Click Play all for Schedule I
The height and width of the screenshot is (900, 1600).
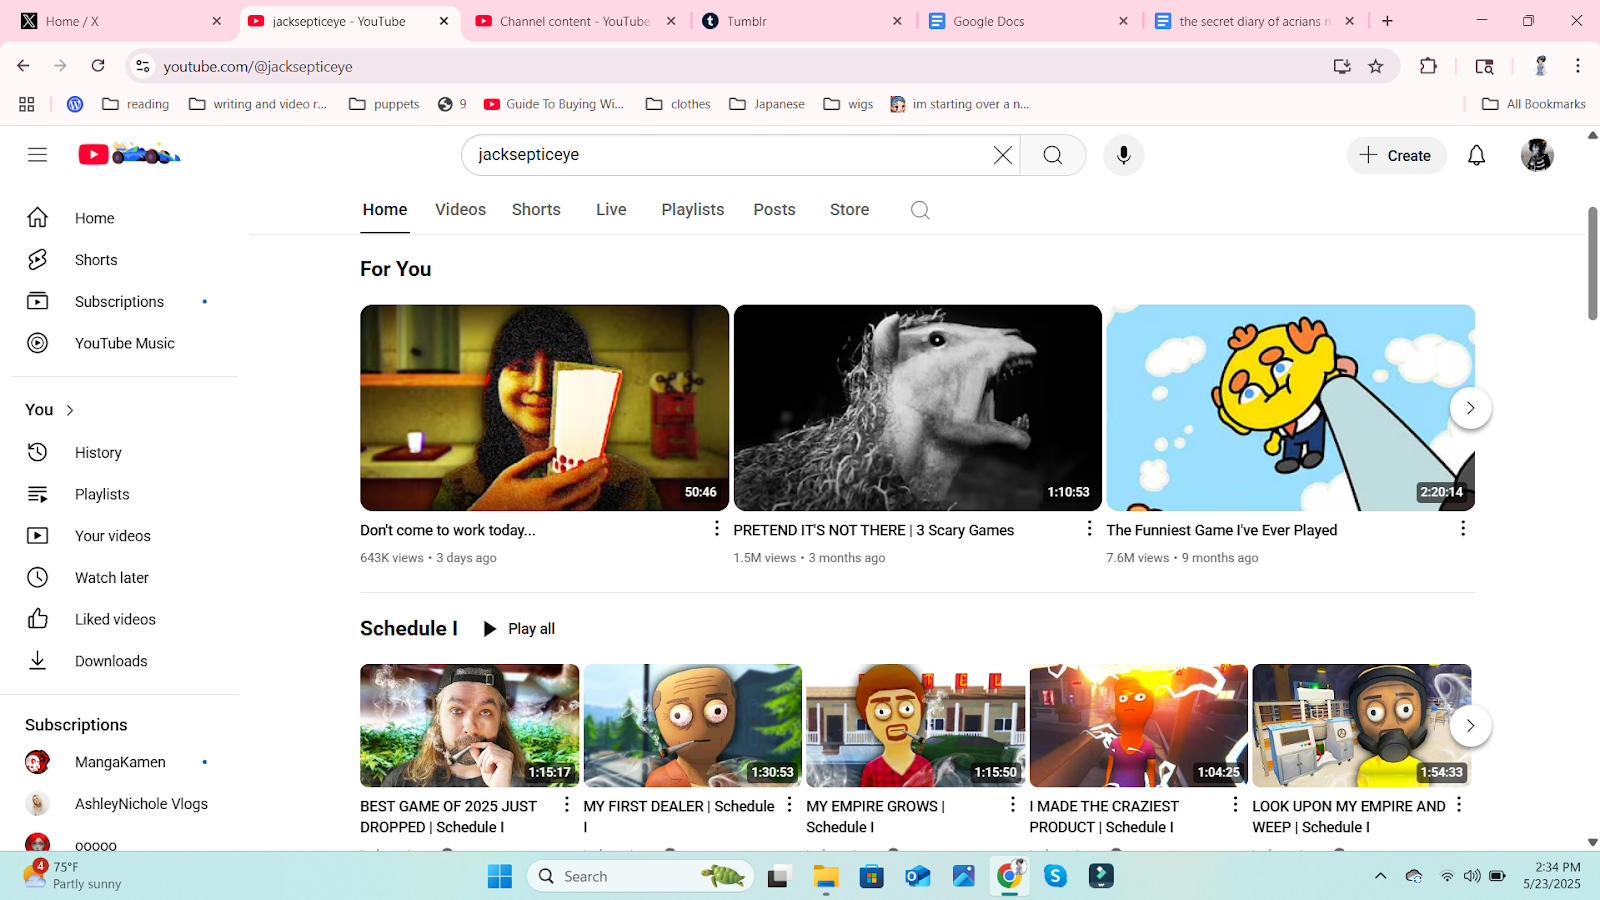(518, 629)
